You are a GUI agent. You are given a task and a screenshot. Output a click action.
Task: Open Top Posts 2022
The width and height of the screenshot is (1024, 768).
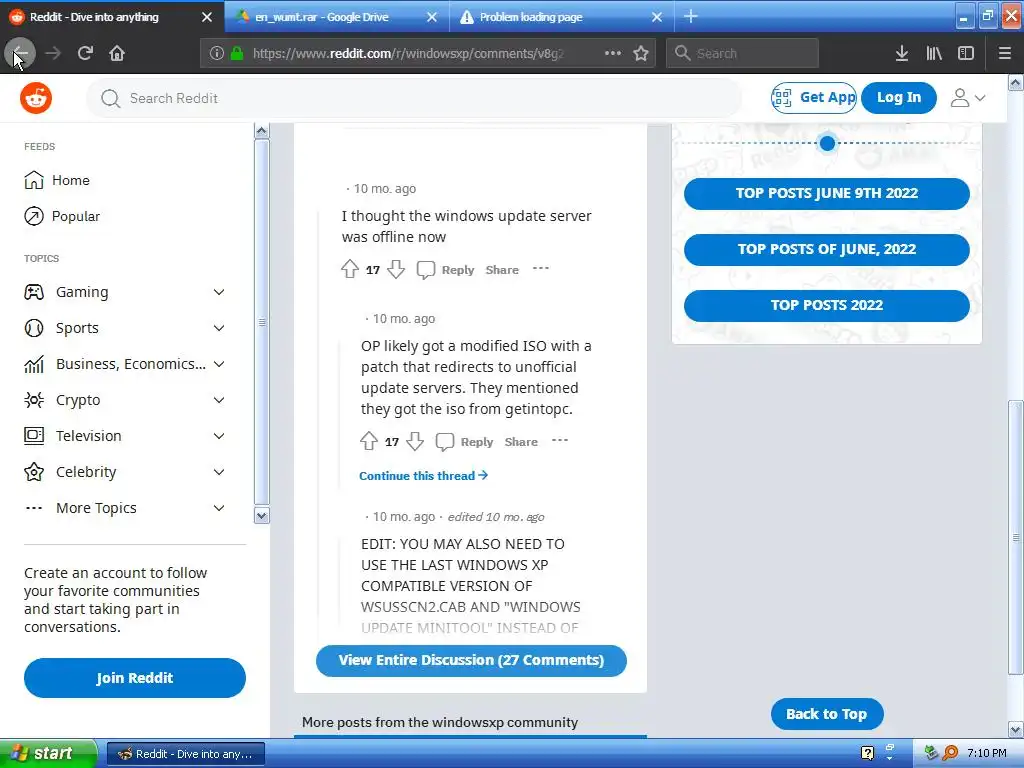tap(827, 306)
